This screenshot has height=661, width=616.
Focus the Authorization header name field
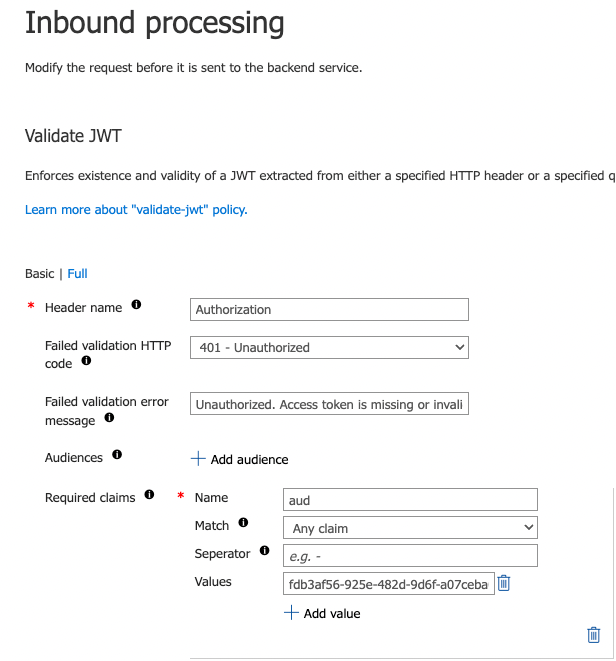(x=329, y=309)
